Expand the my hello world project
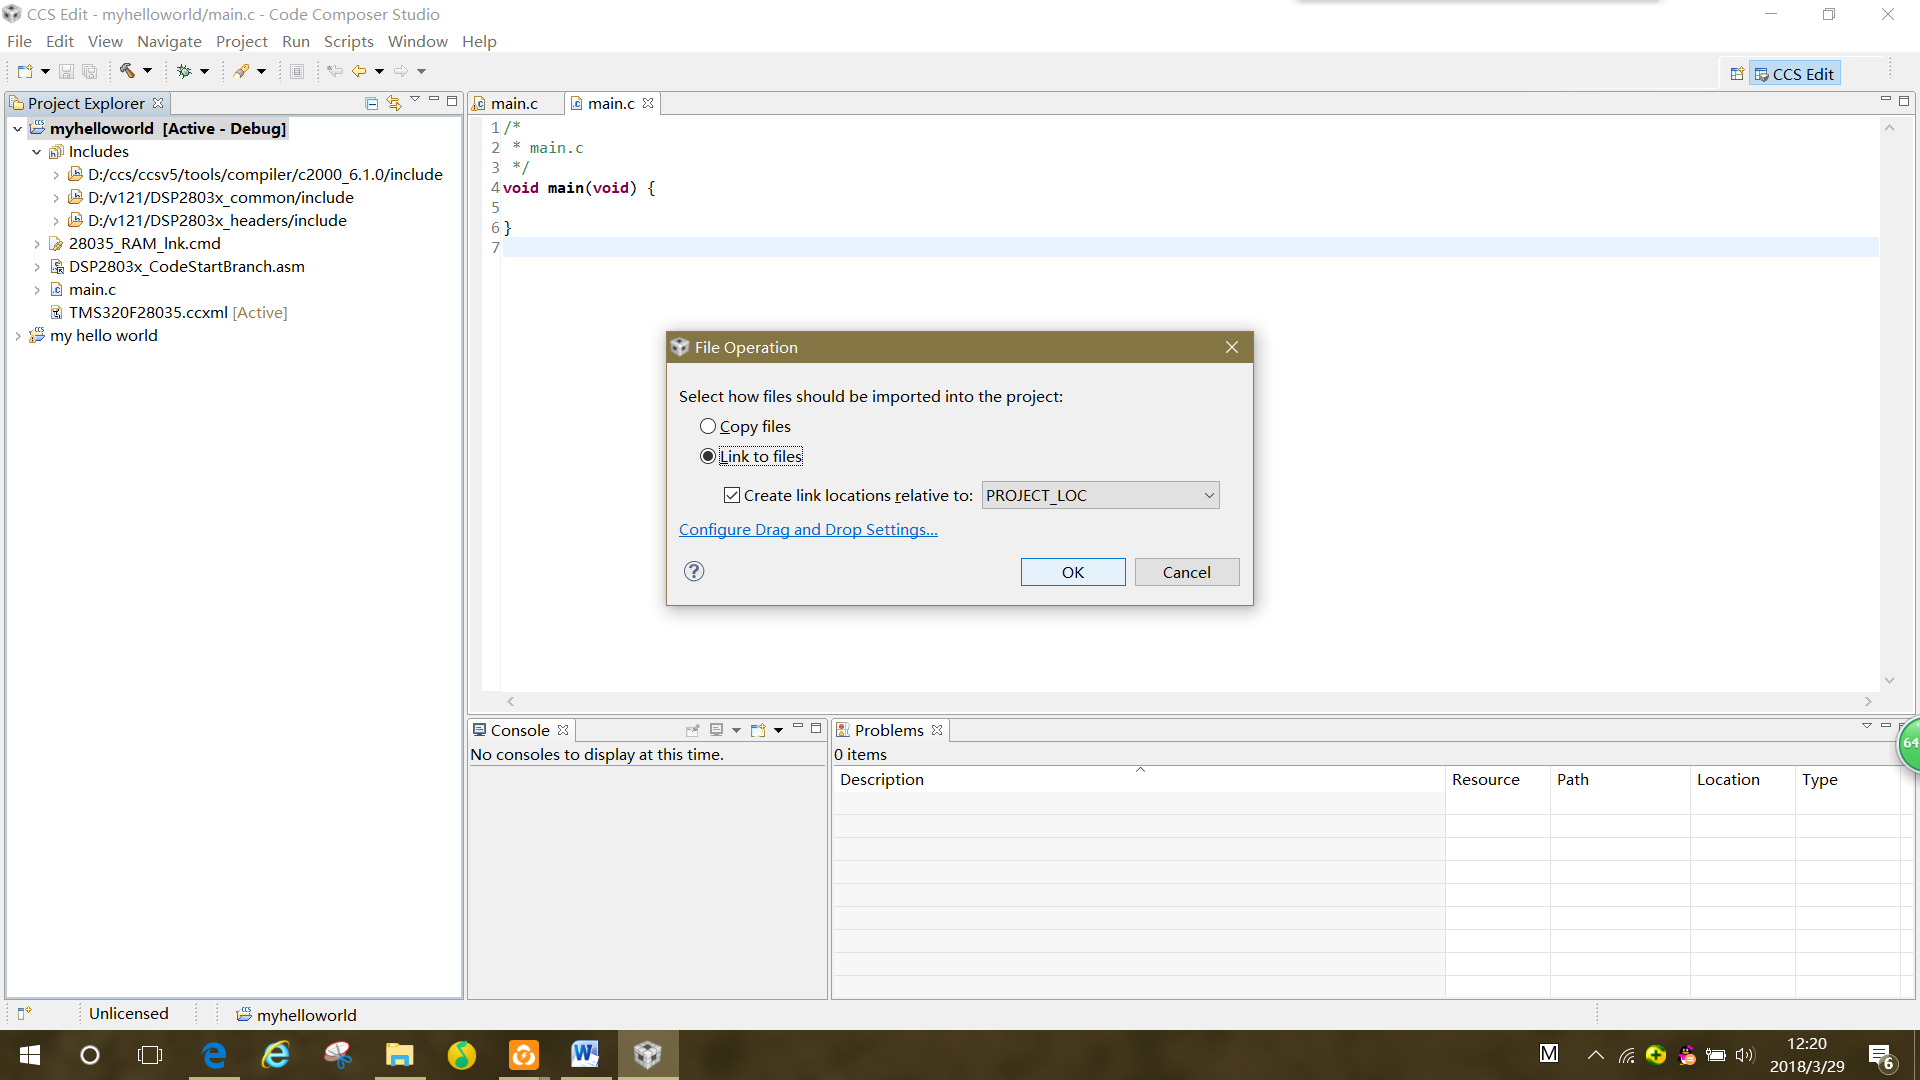Viewport: 1920px width, 1080px height. [17, 336]
